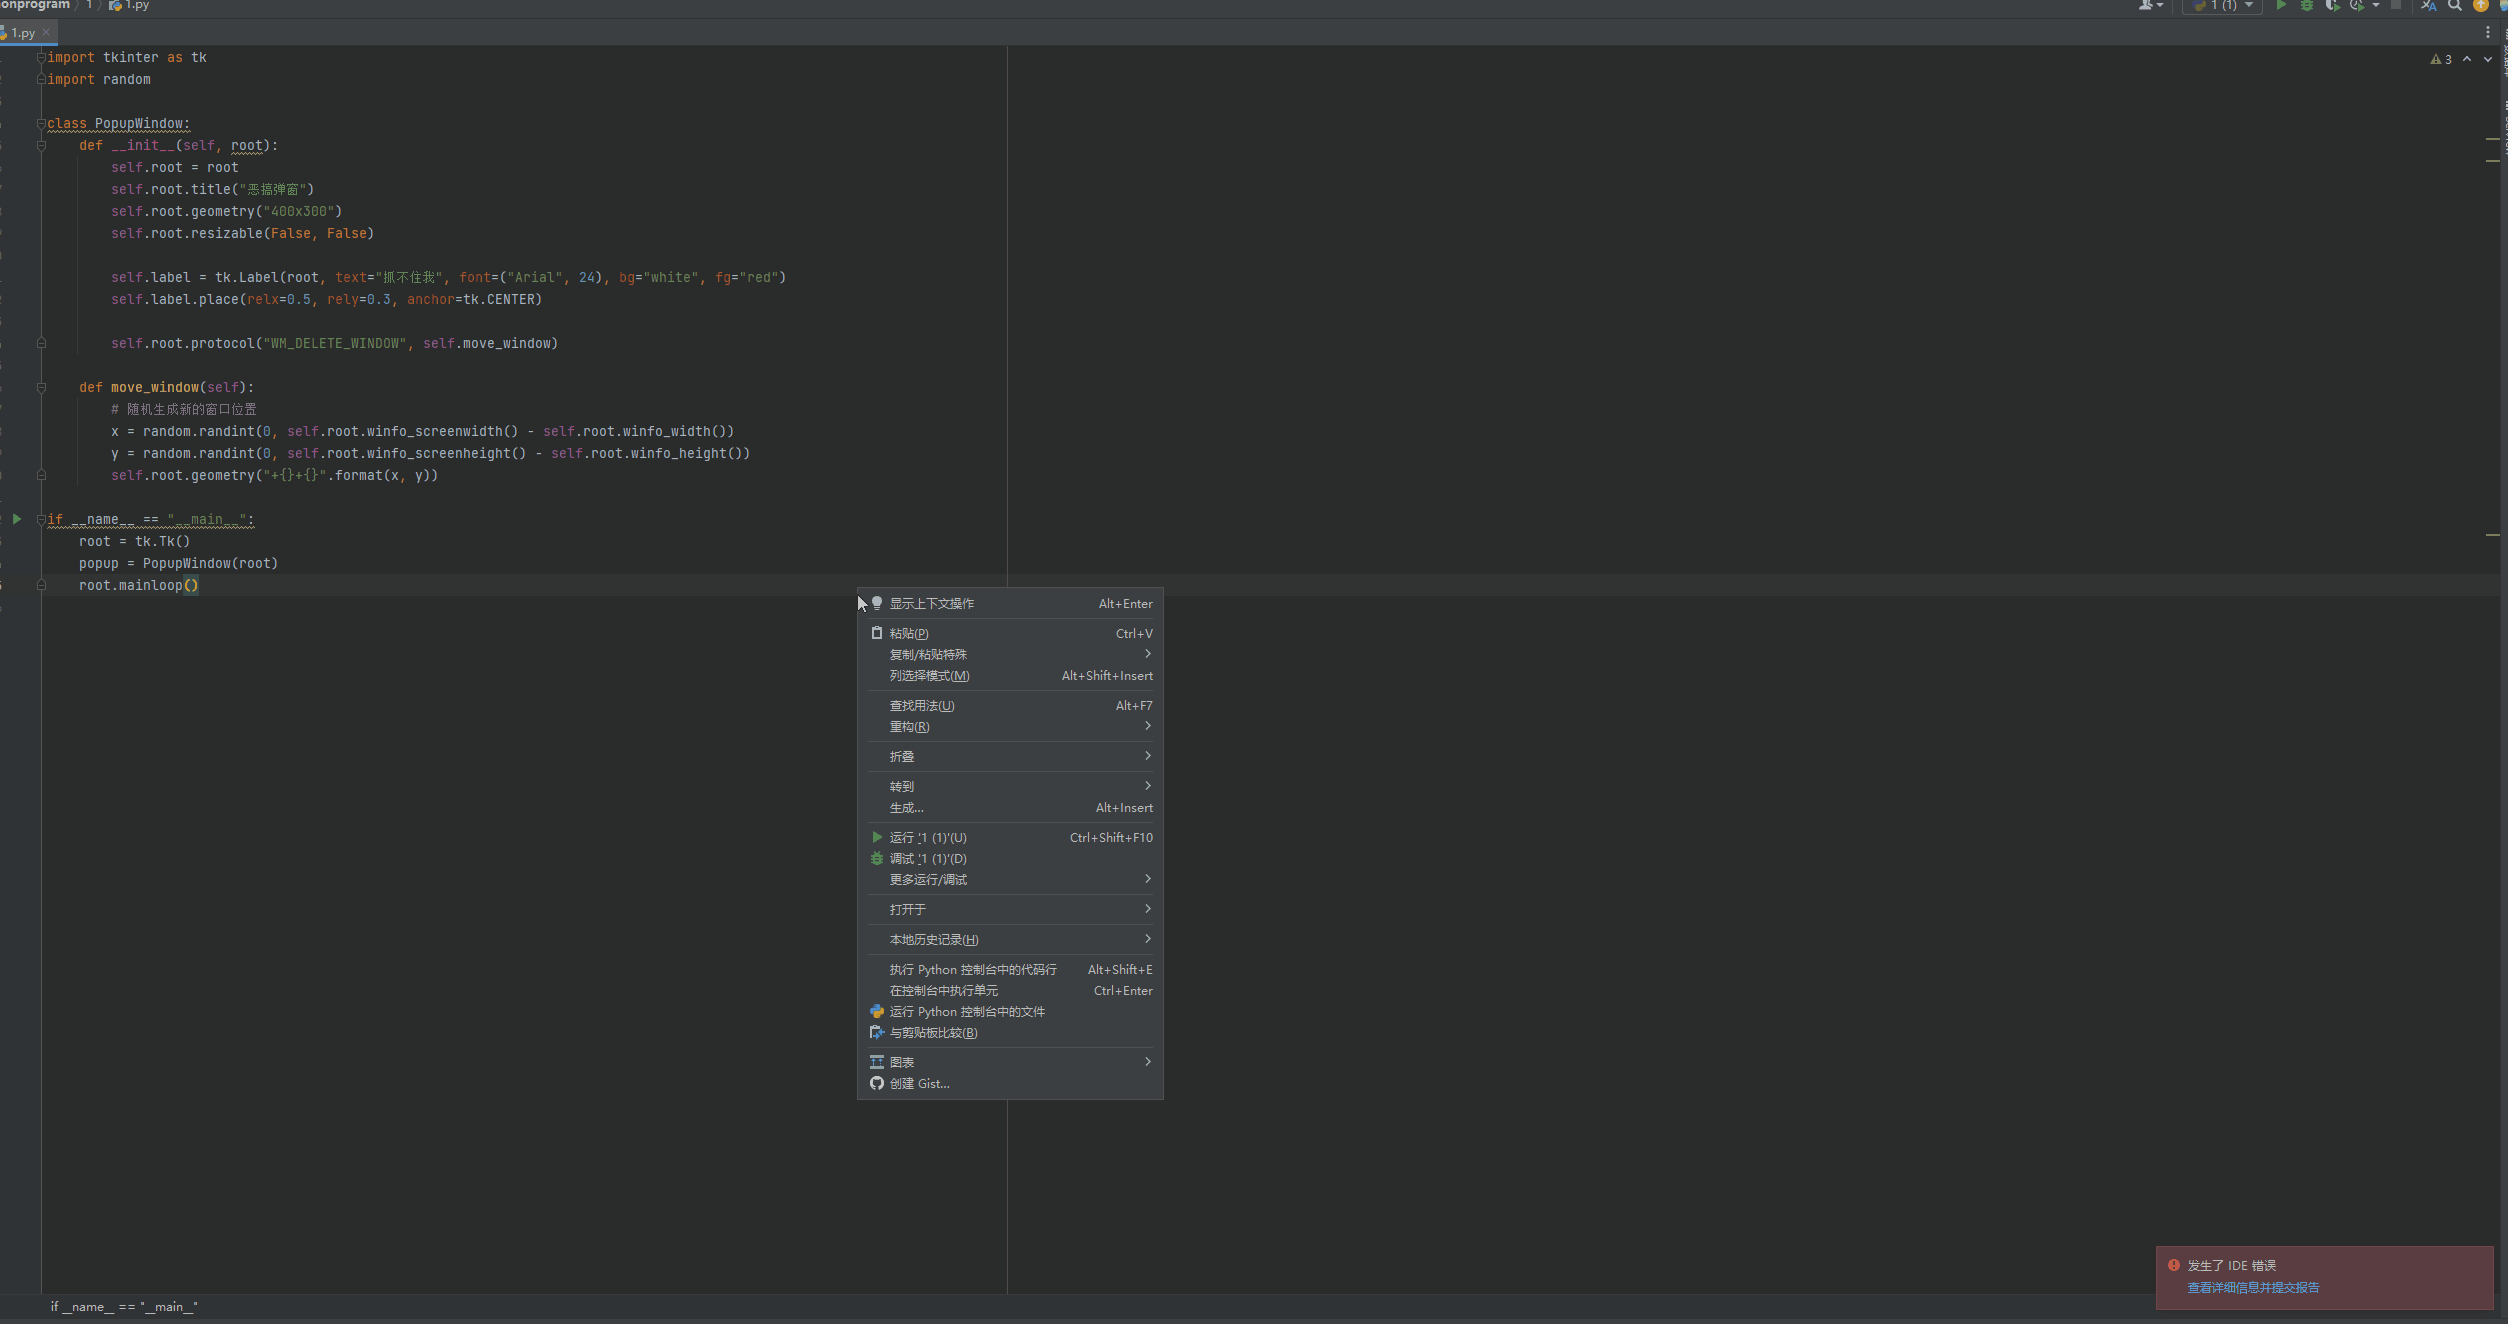Open the 更多运行/调试 submenu
This screenshot has width=2508, height=1324.
coord(1010,880)
